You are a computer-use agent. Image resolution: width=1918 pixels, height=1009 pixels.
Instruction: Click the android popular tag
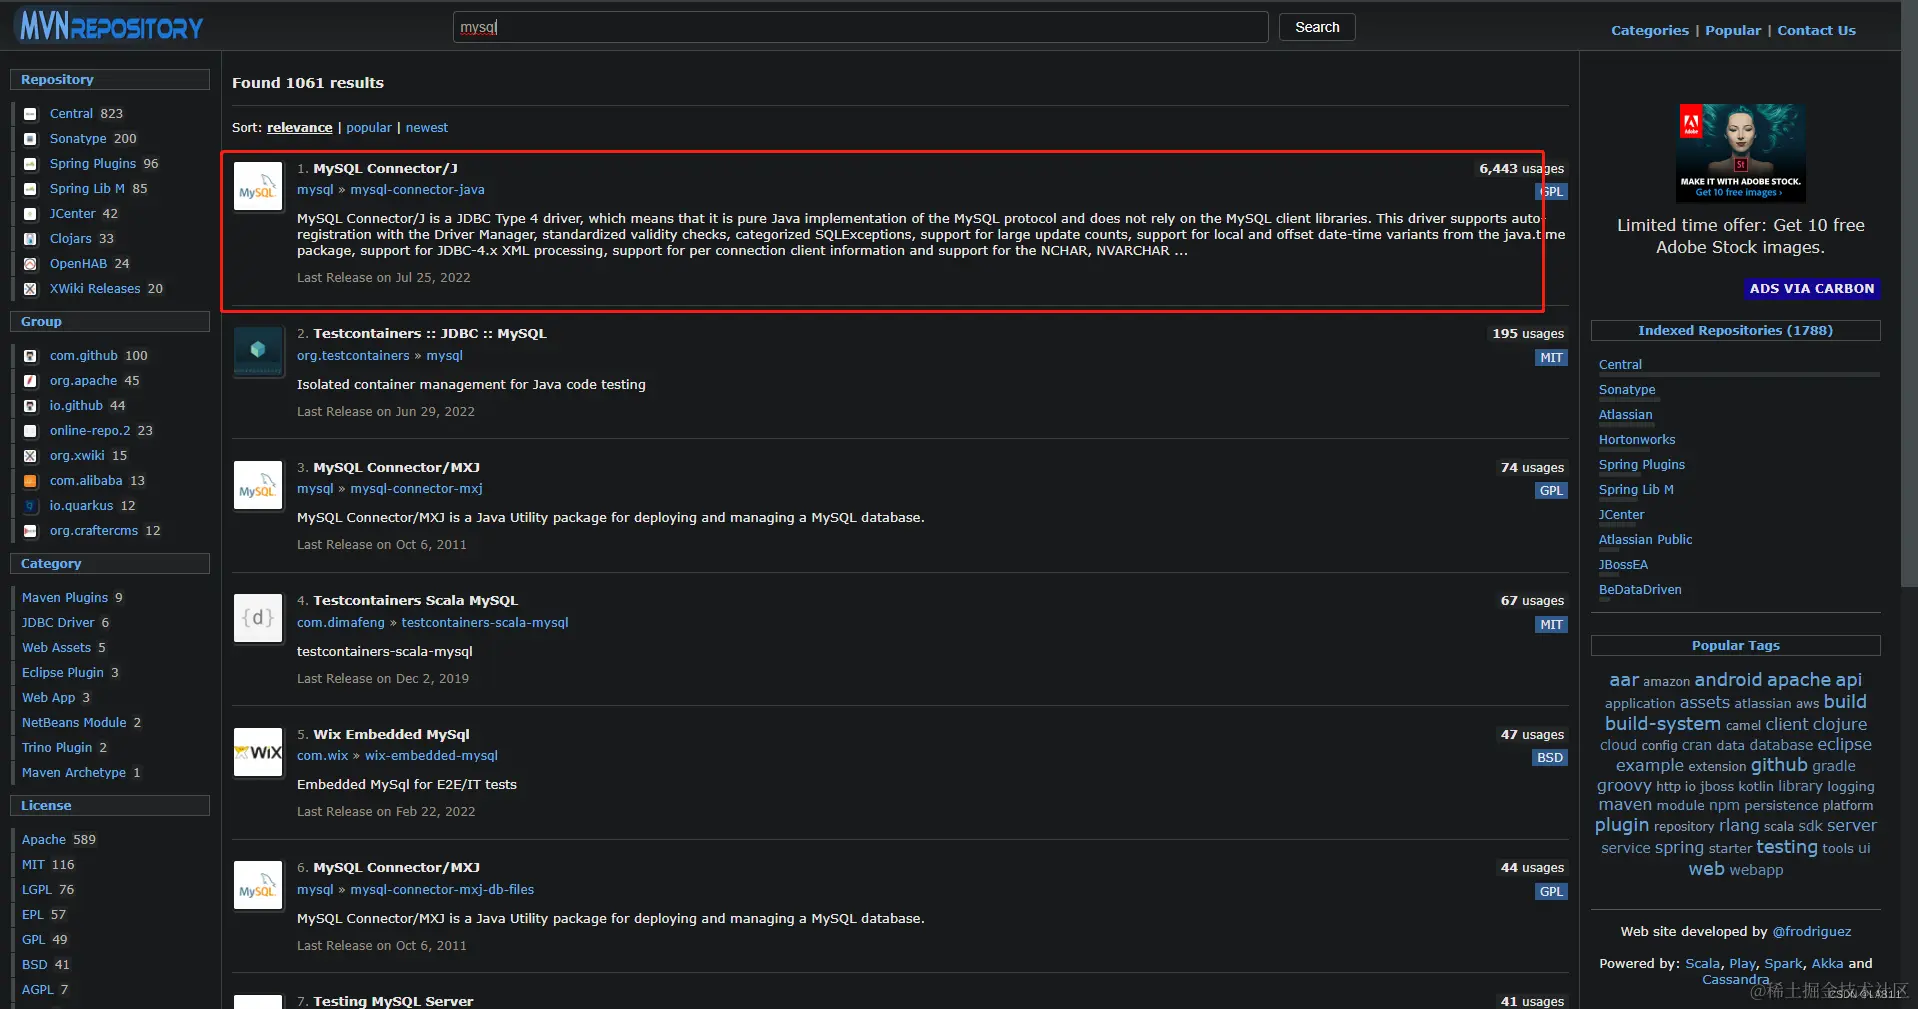click(x=1728, y=680)
